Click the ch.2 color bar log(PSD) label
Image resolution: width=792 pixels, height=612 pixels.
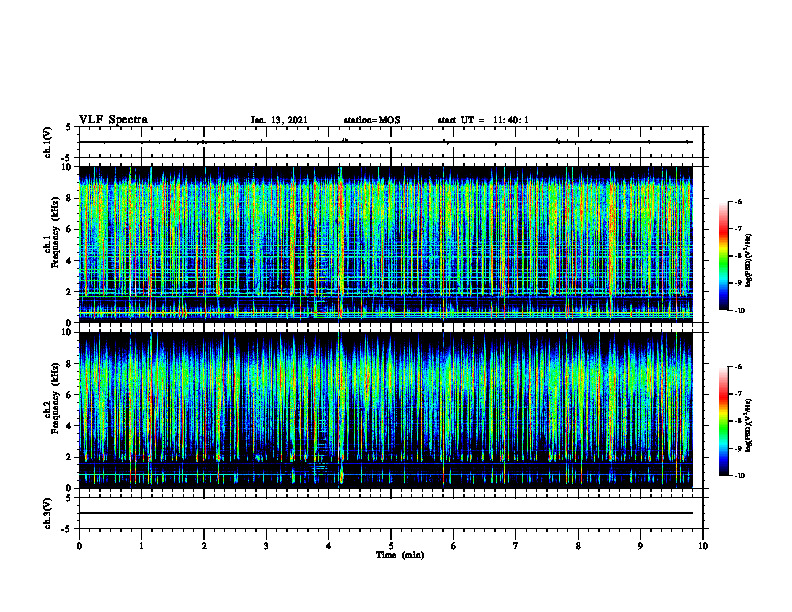pos(748,425)
